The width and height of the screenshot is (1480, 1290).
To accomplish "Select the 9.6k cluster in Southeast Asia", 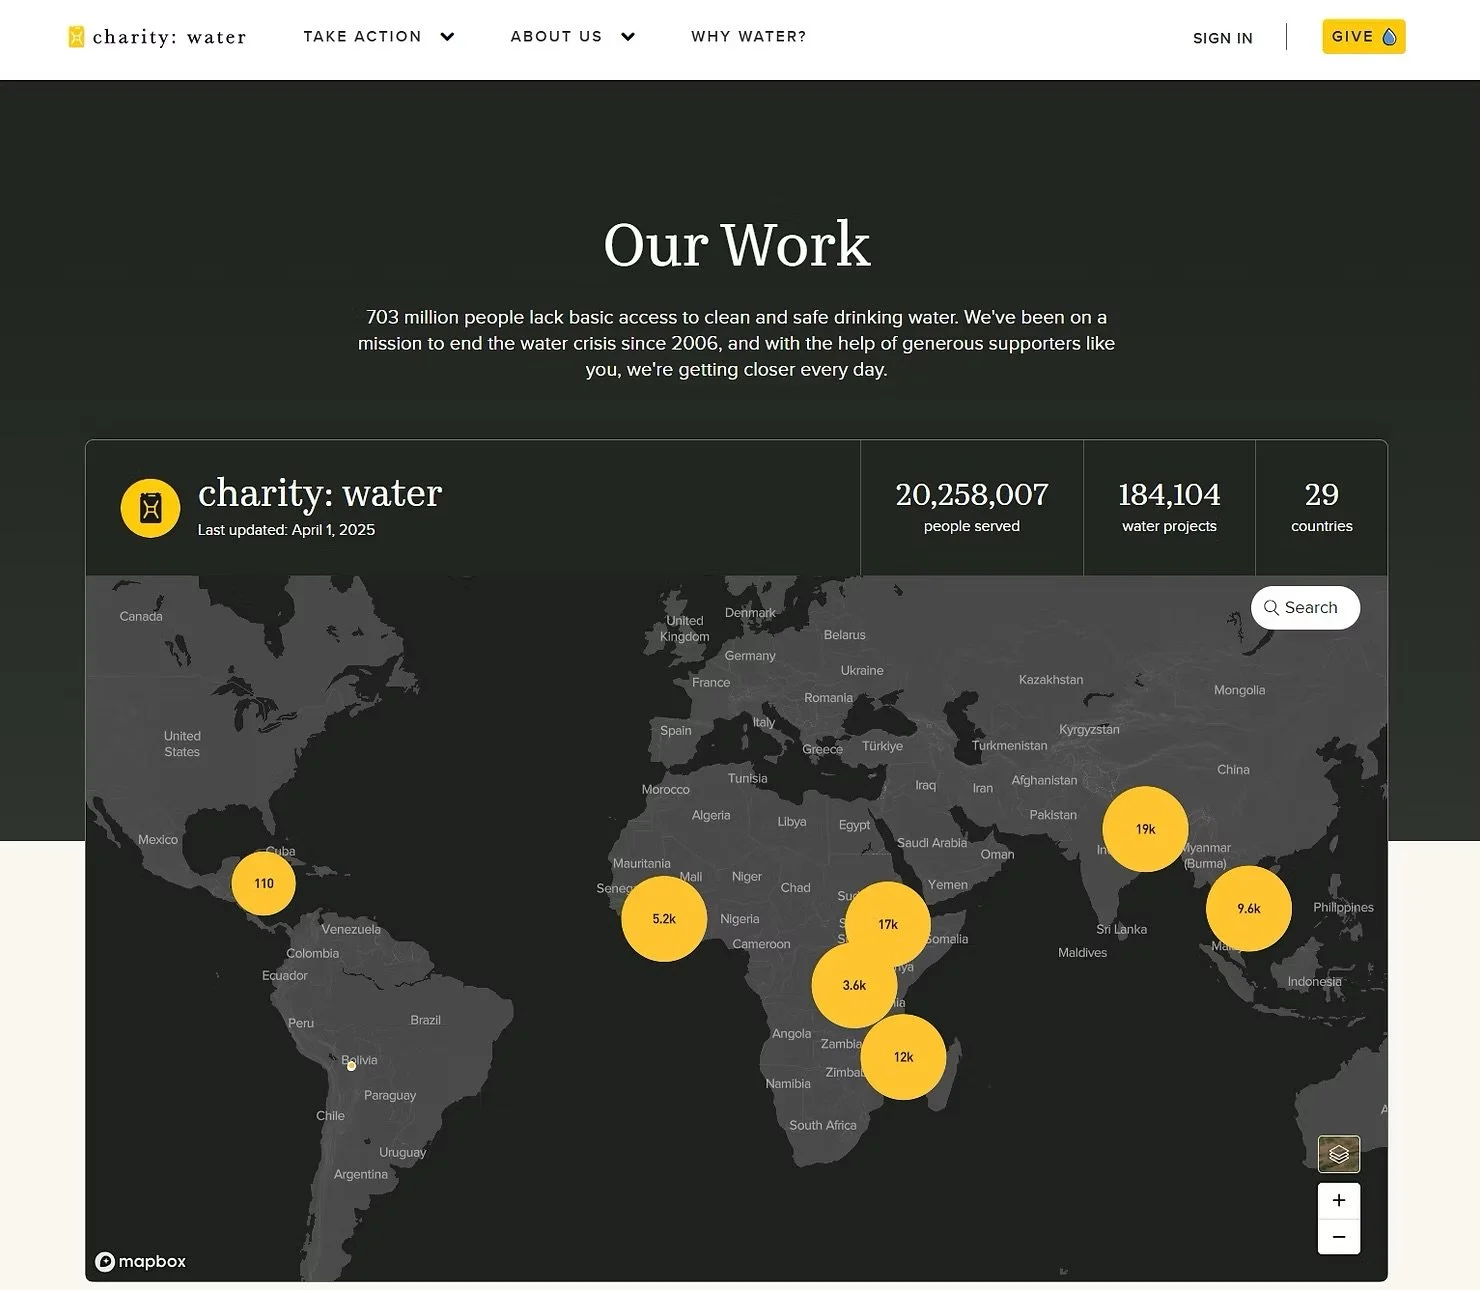I will (1249, 909).
